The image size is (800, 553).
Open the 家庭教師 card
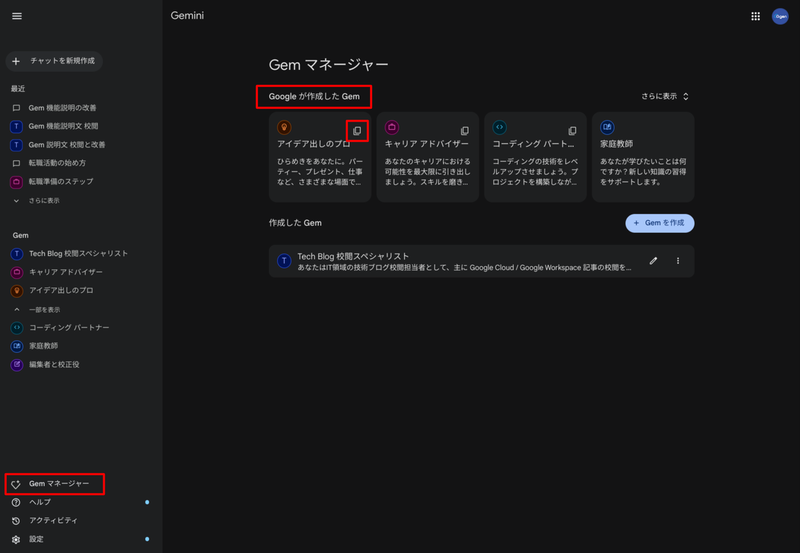643,157
